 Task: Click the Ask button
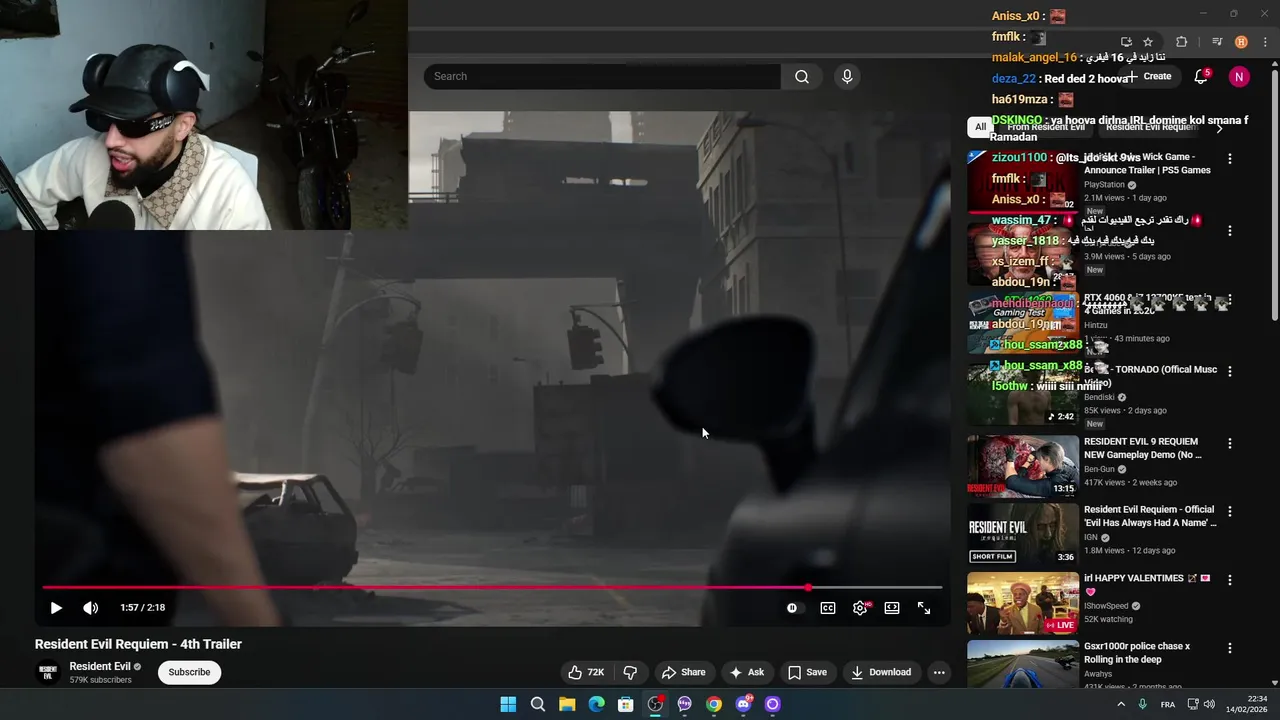point(747,672)
